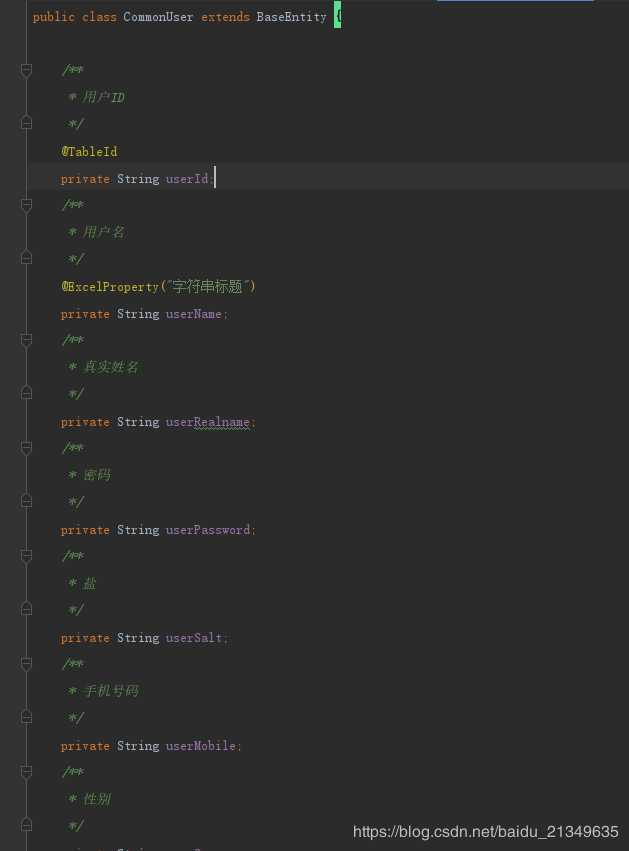Click the userMobile field name
This screenshot has height=851, width=629.
pos(201,746)
